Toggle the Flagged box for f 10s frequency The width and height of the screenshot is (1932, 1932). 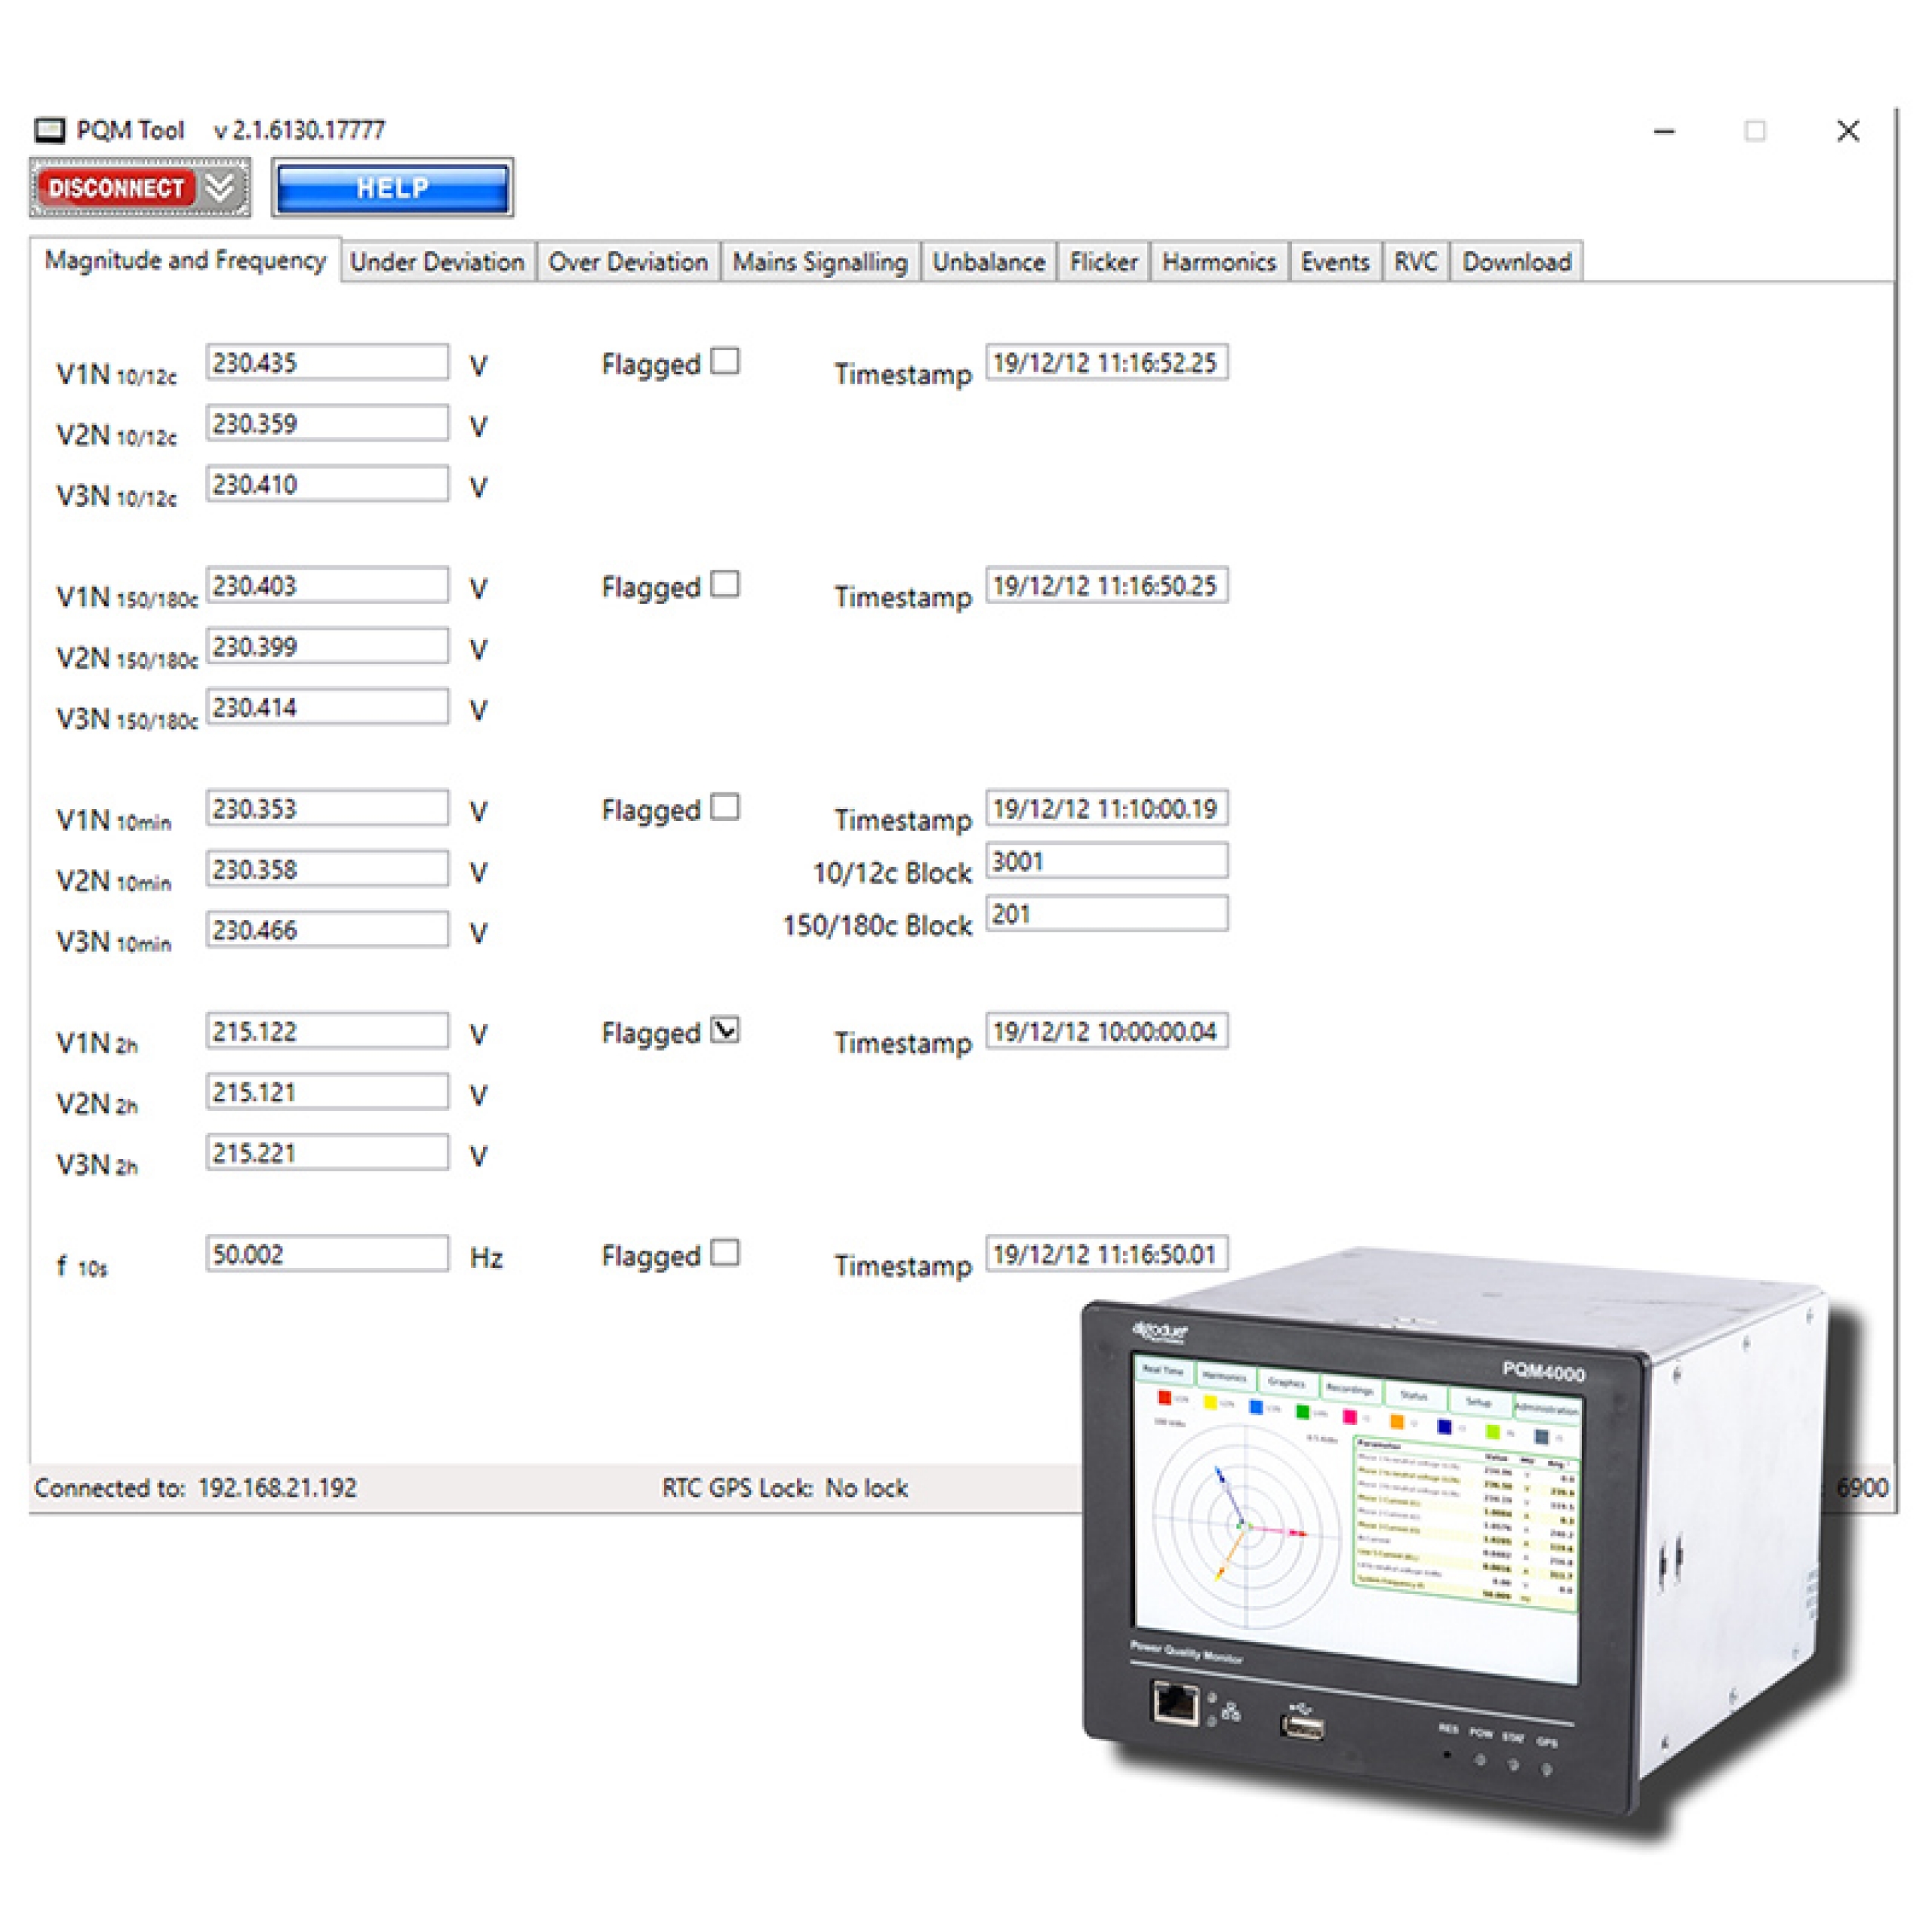[725, 1253]
